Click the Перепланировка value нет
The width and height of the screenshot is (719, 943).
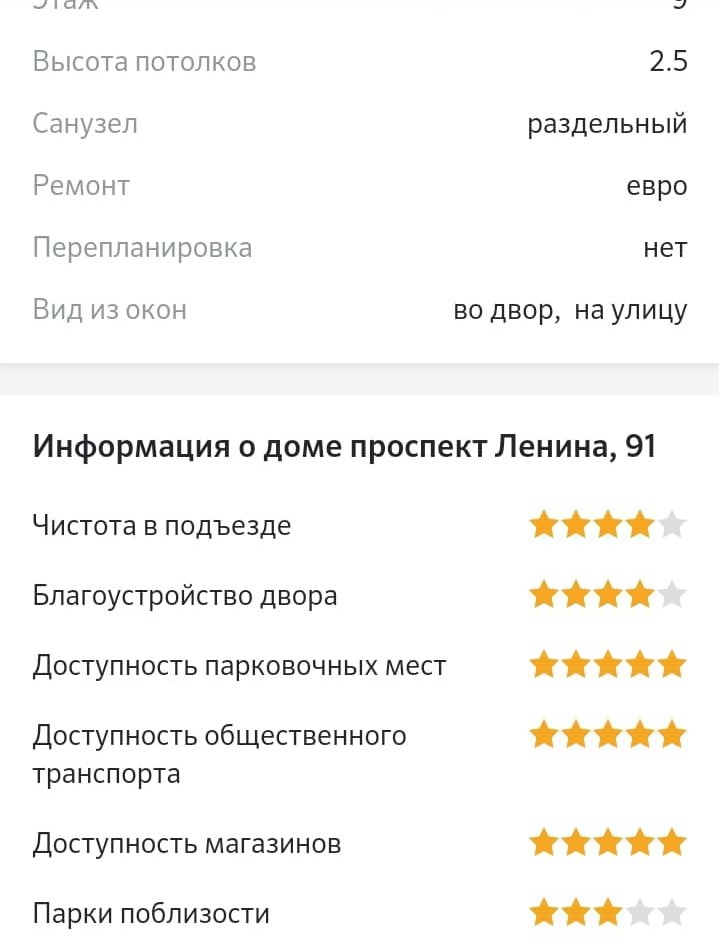(x=665, y=248)
